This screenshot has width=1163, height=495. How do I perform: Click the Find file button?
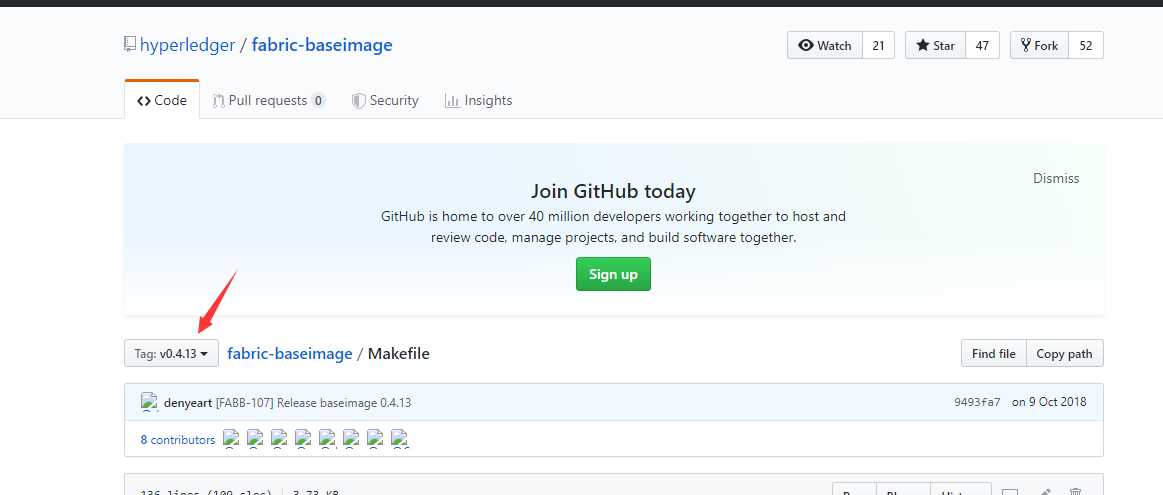click(x=993, y=353)
